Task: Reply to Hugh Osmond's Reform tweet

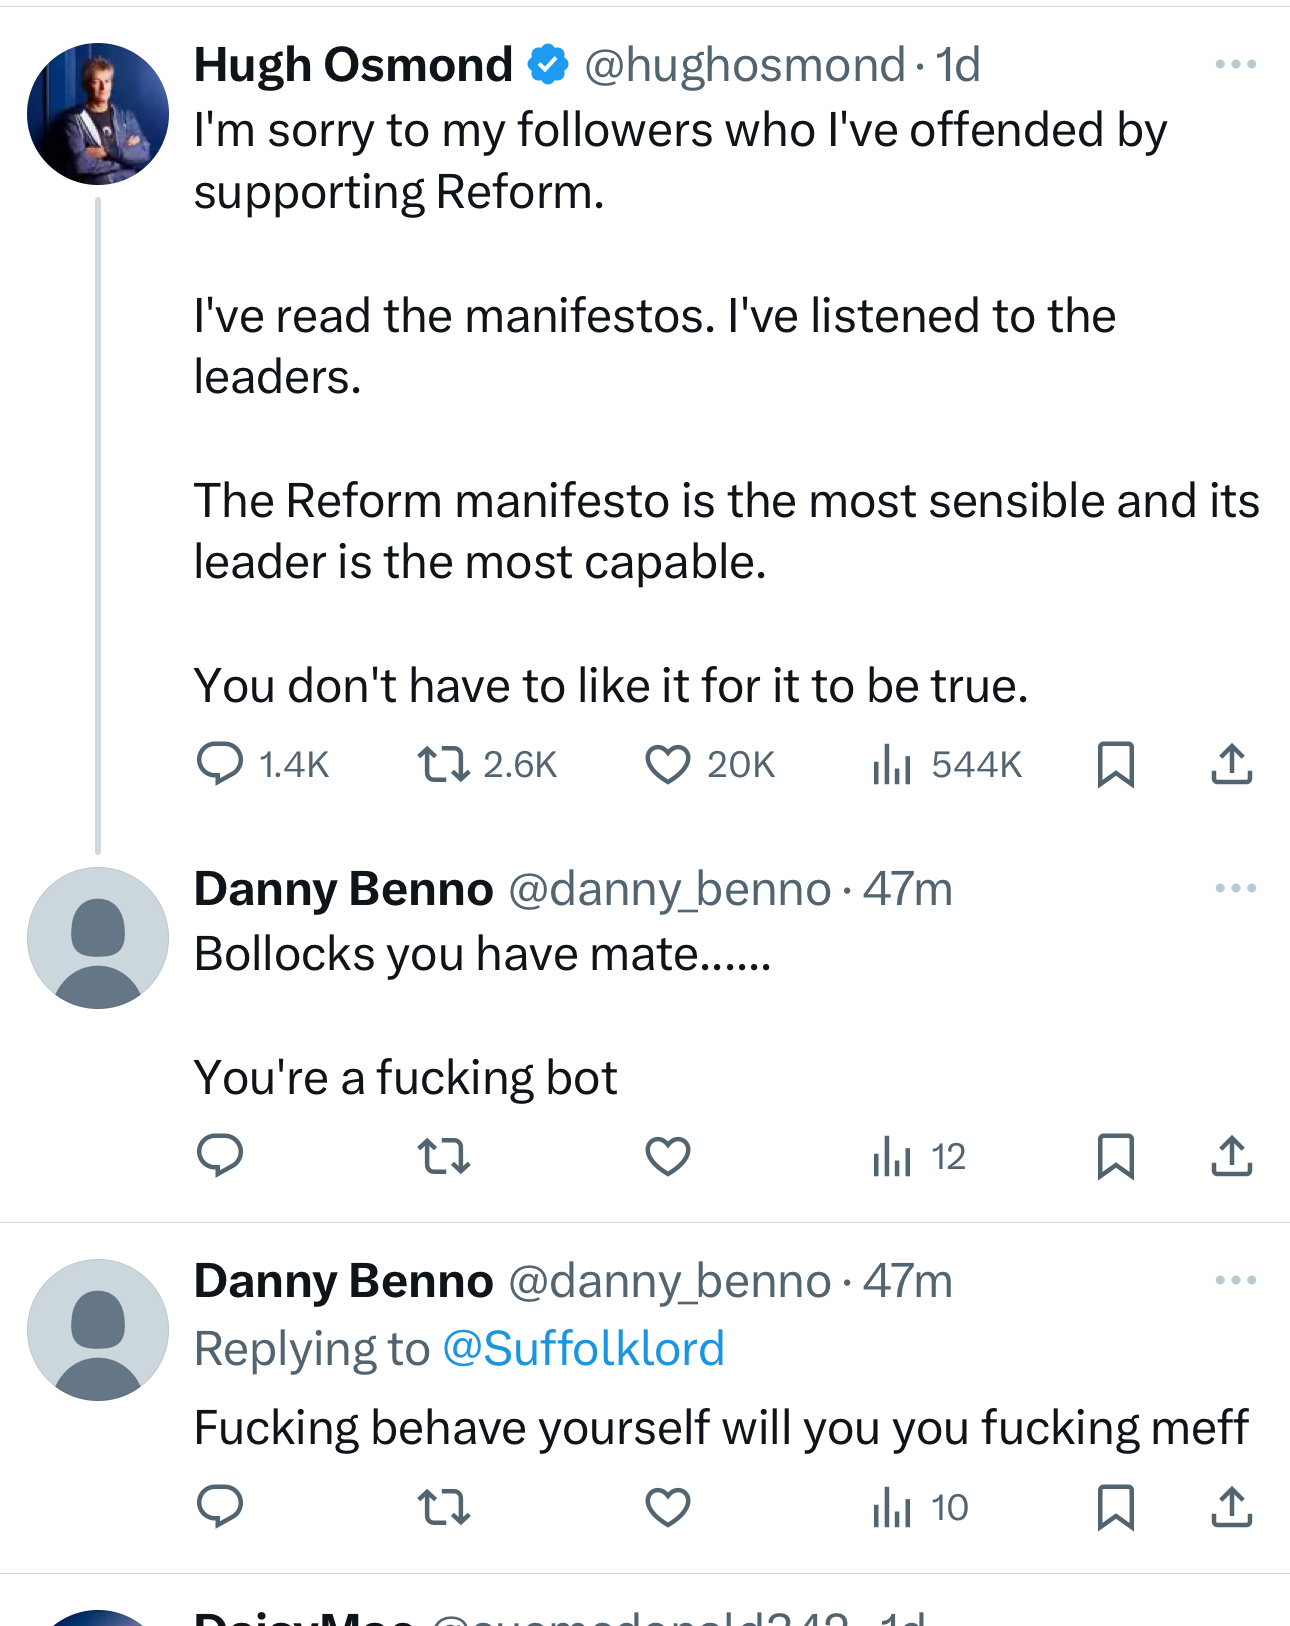Action: tap(220, 765)
